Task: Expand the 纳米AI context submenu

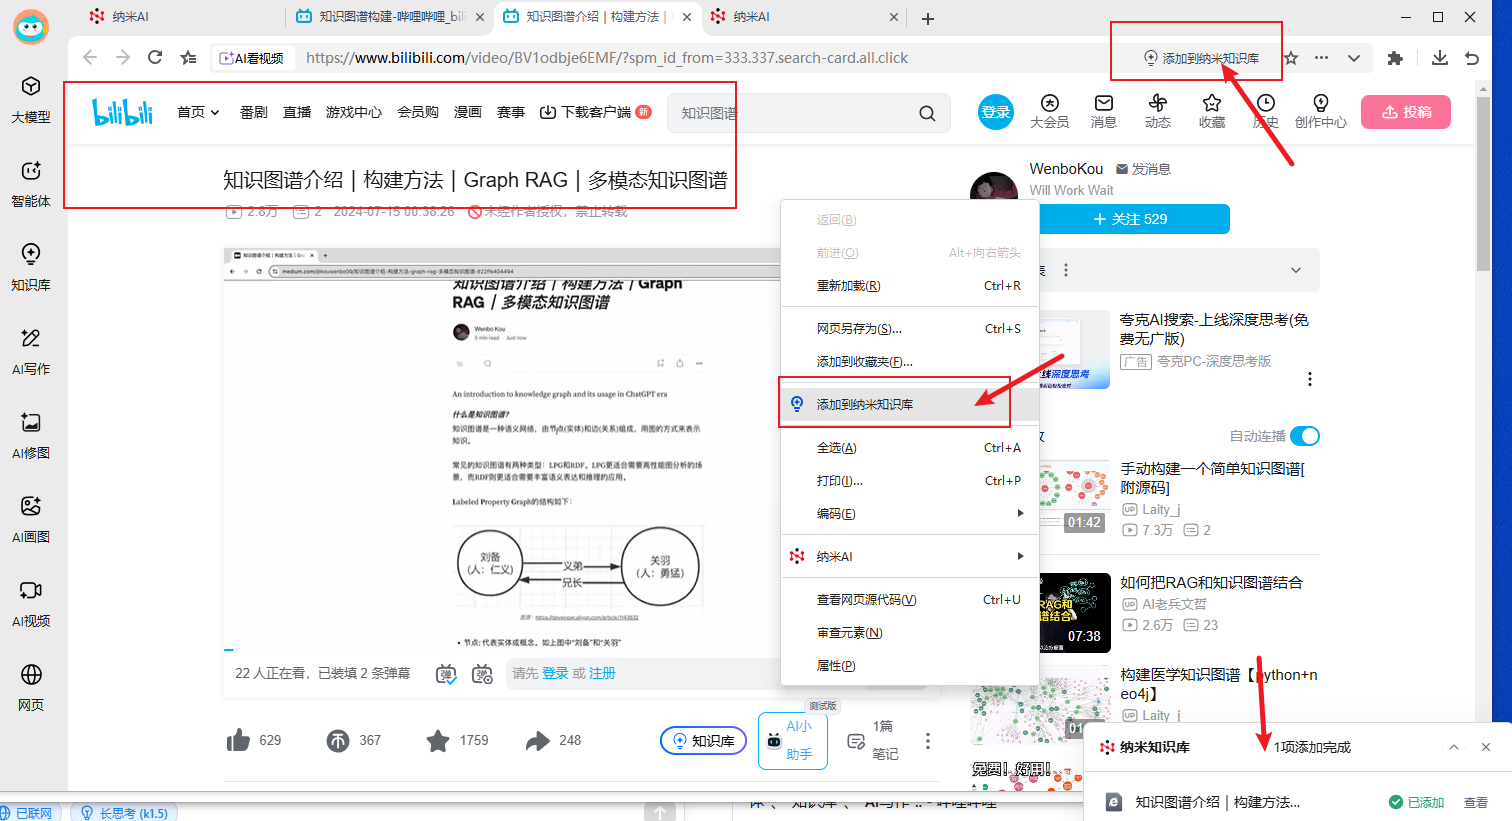Action: [x=910, y=556]
